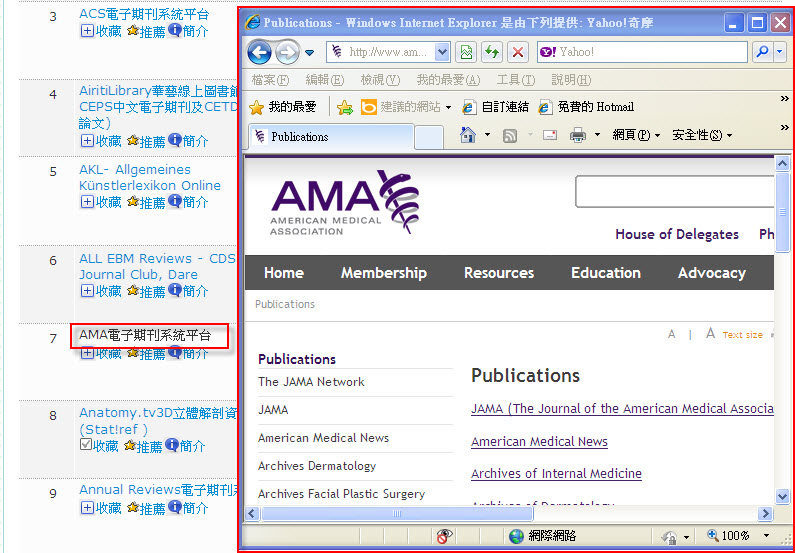This screenshot has width=795, height=553.
Task: Open search provider dropdown arrow
Action: click(x=780, y=52)
